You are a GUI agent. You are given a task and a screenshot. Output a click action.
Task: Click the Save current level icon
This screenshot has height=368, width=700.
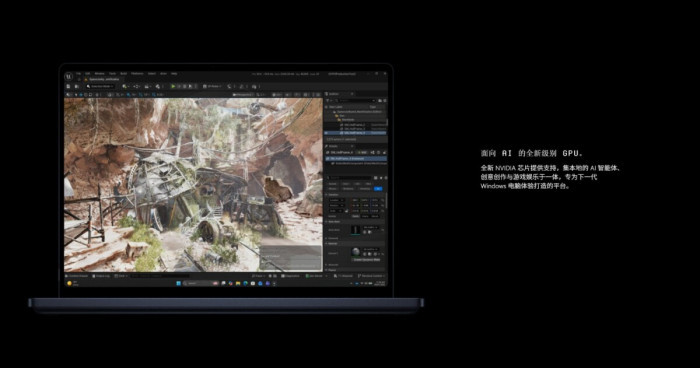point(68,86)
